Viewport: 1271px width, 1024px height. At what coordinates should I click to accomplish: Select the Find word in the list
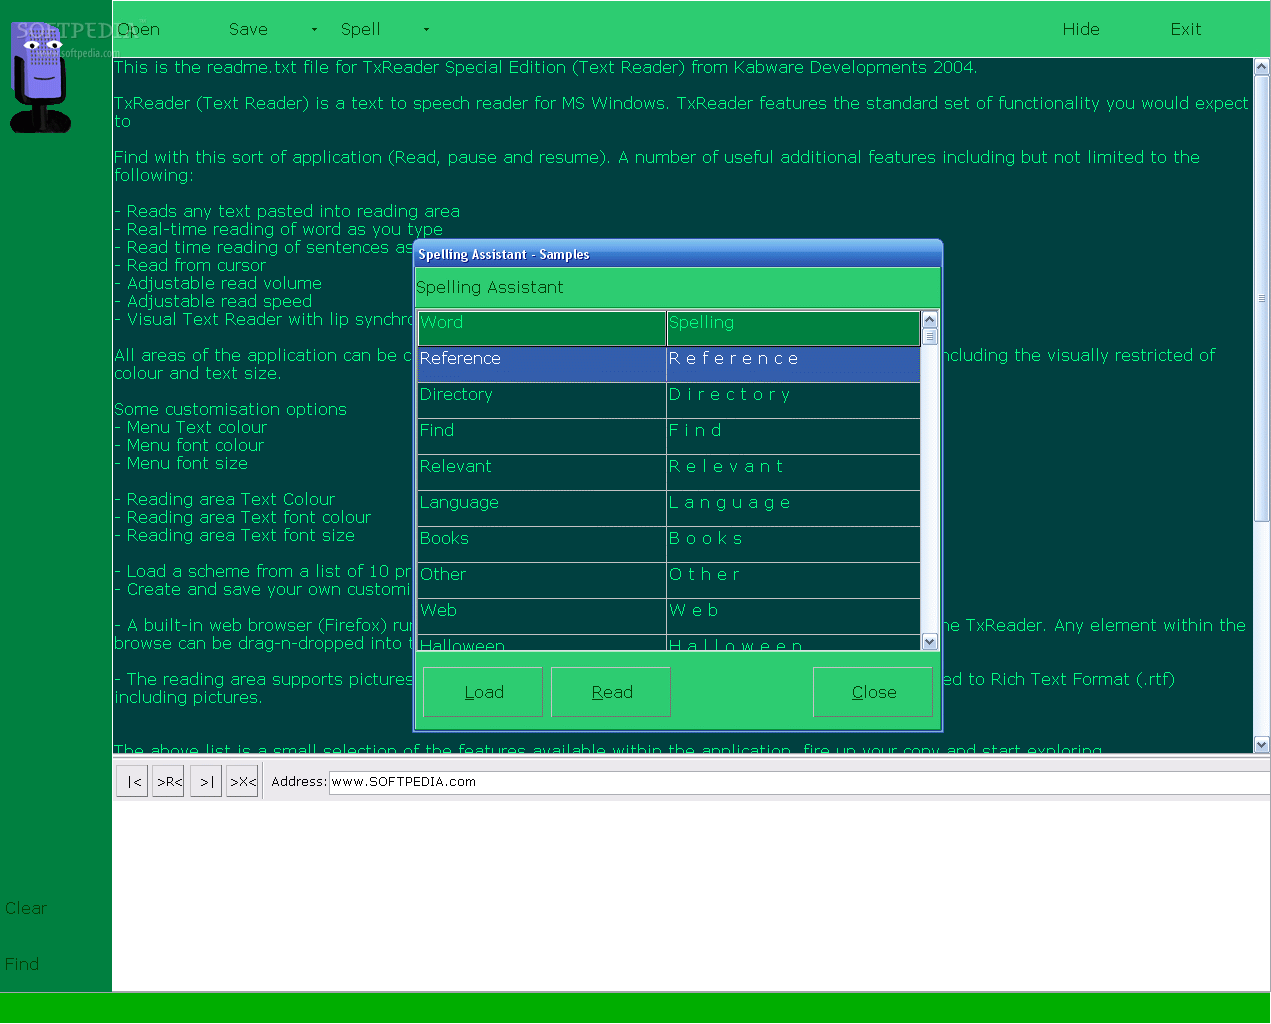coord(541,436)
